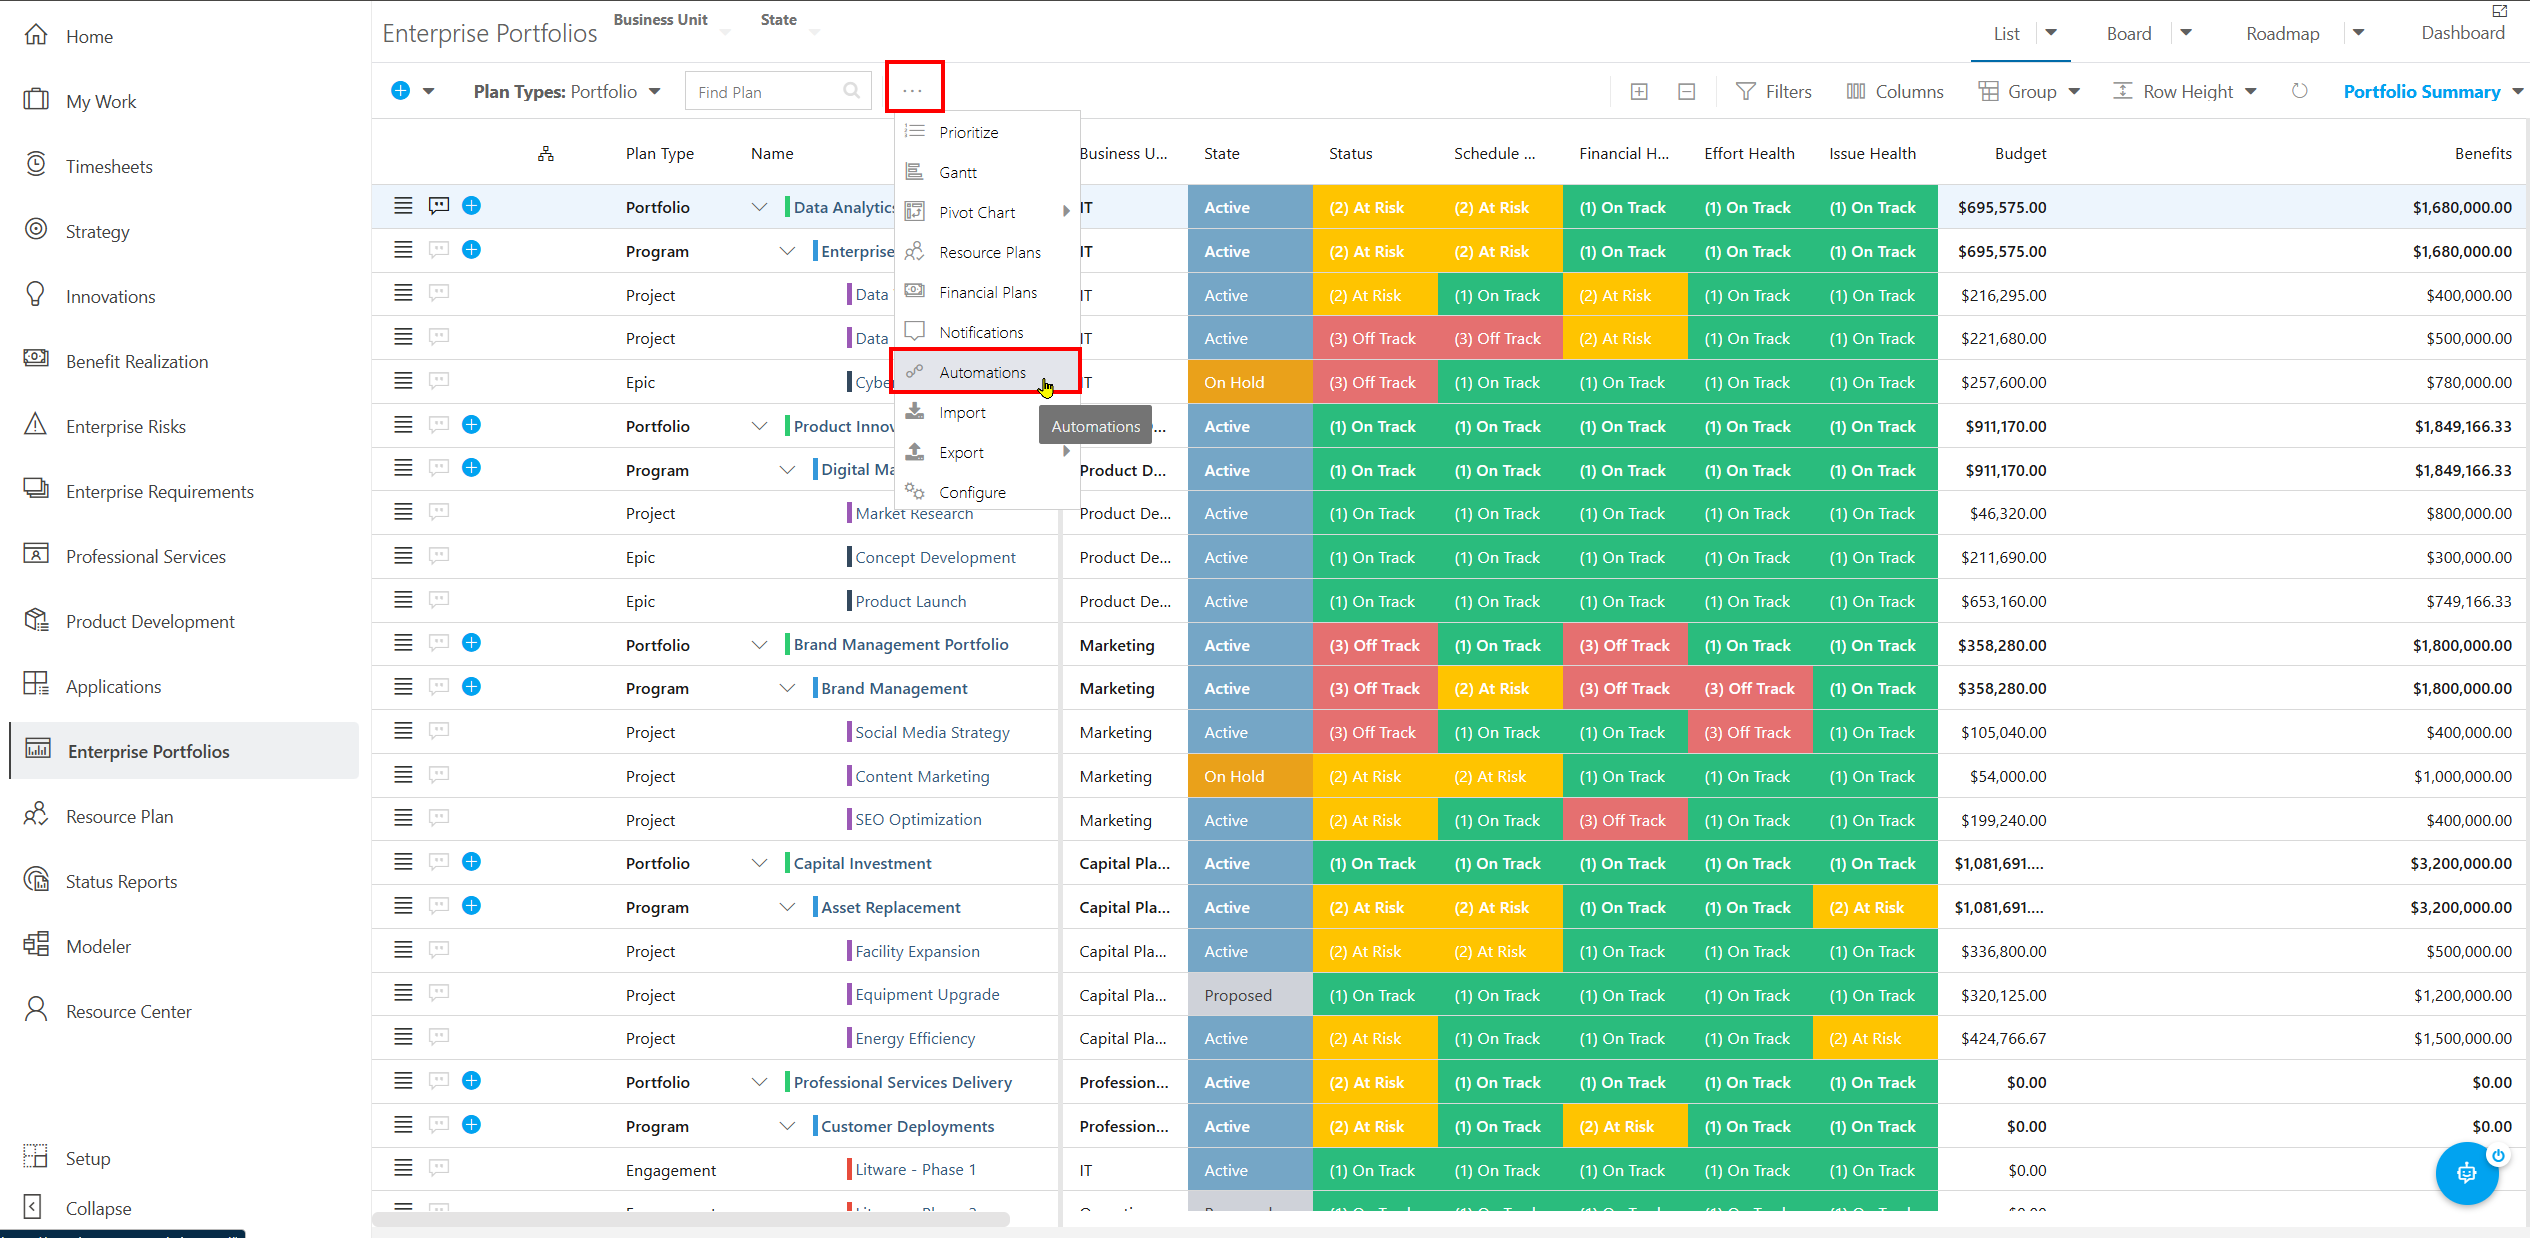Switch to the Board tab
2530x1238 pixels.
2128,33
